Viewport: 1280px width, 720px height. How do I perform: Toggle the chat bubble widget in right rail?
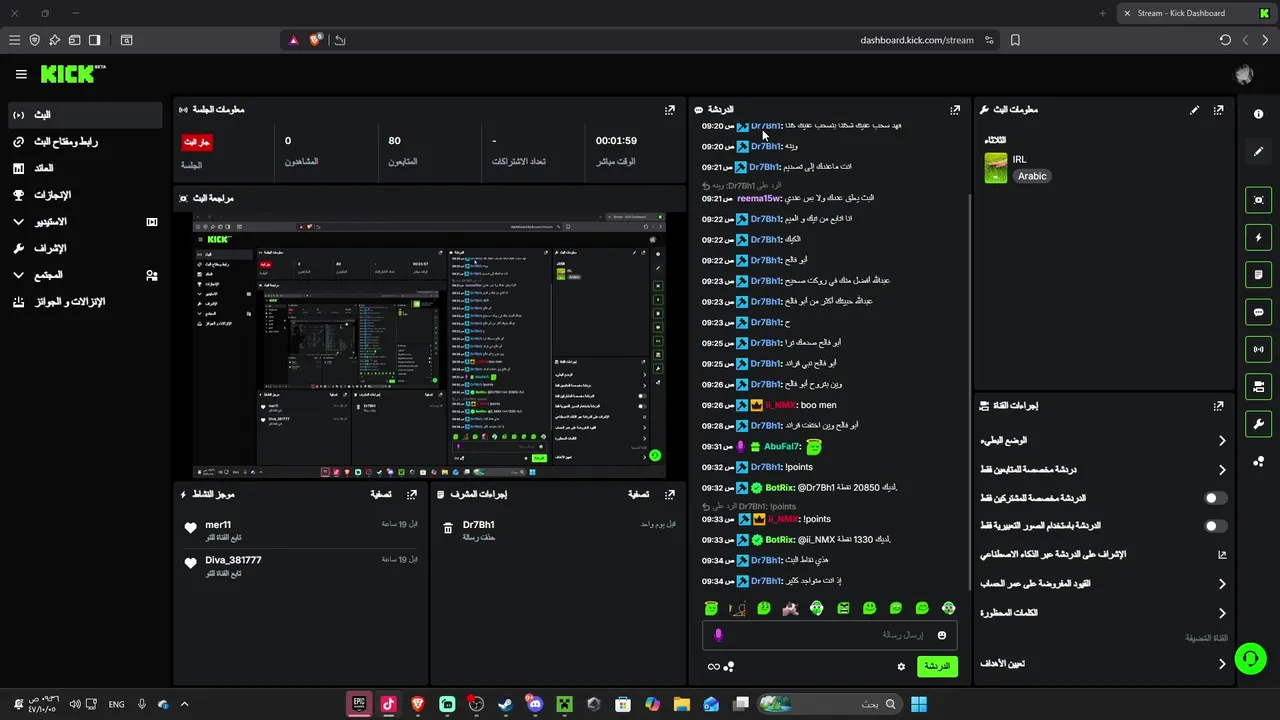coord(1258,312)
